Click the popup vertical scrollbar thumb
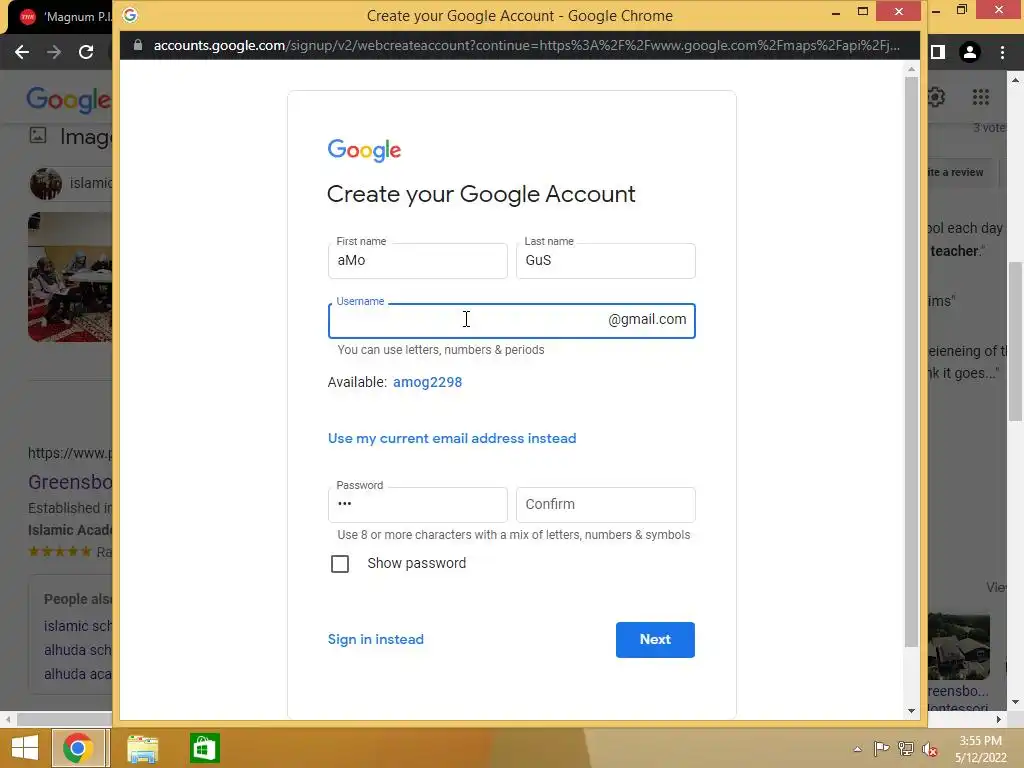Screen dimensions: 1024x768 [x=911, y=362]
